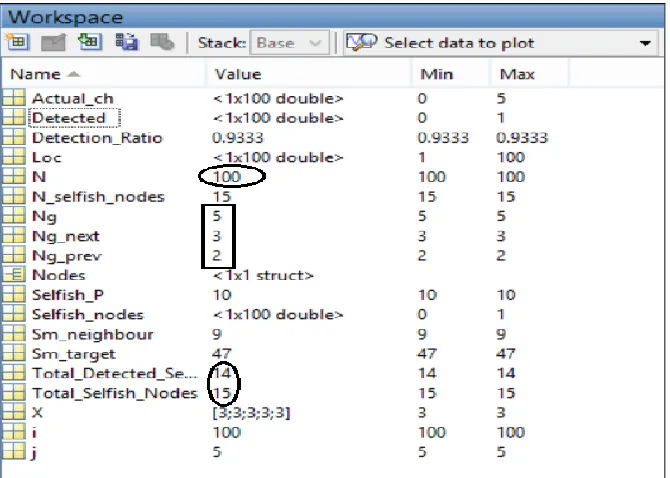Click the Sm_neighbour variable icon
This screenshot has height=478, width=670.
14,334
